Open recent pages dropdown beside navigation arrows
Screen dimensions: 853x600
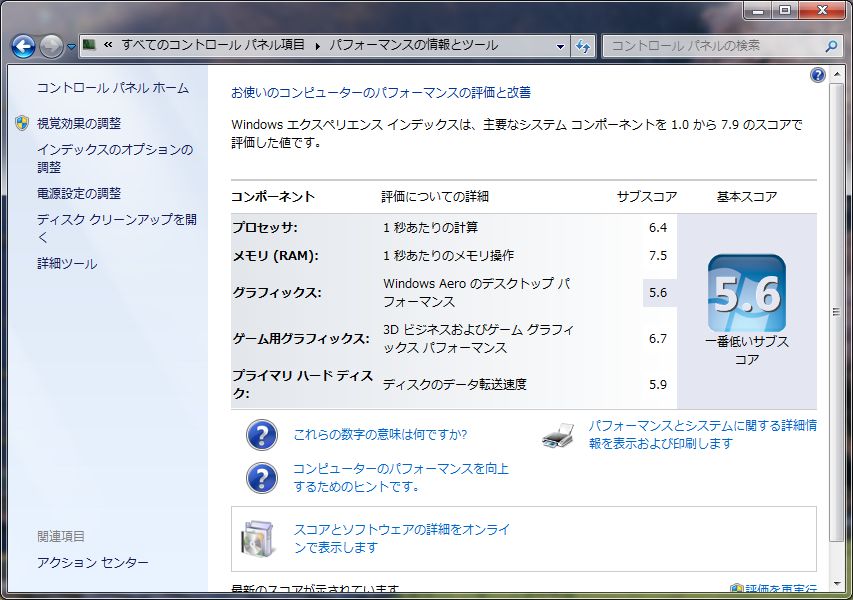click(71, 47)
